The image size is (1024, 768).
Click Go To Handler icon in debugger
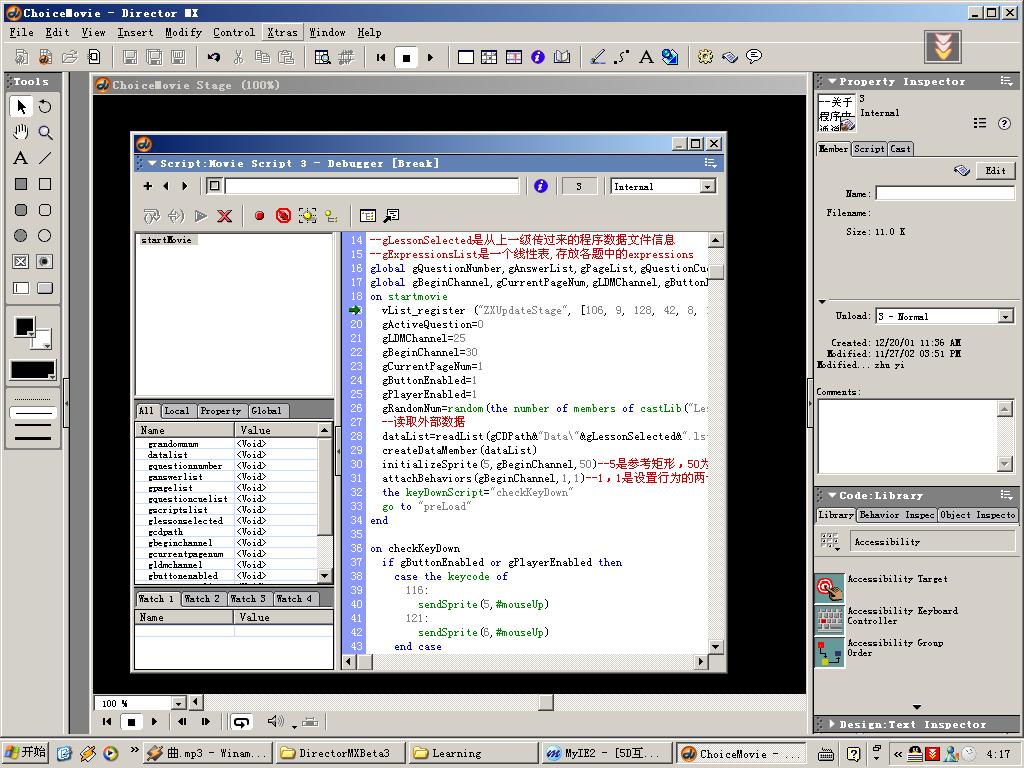point(392,216)
